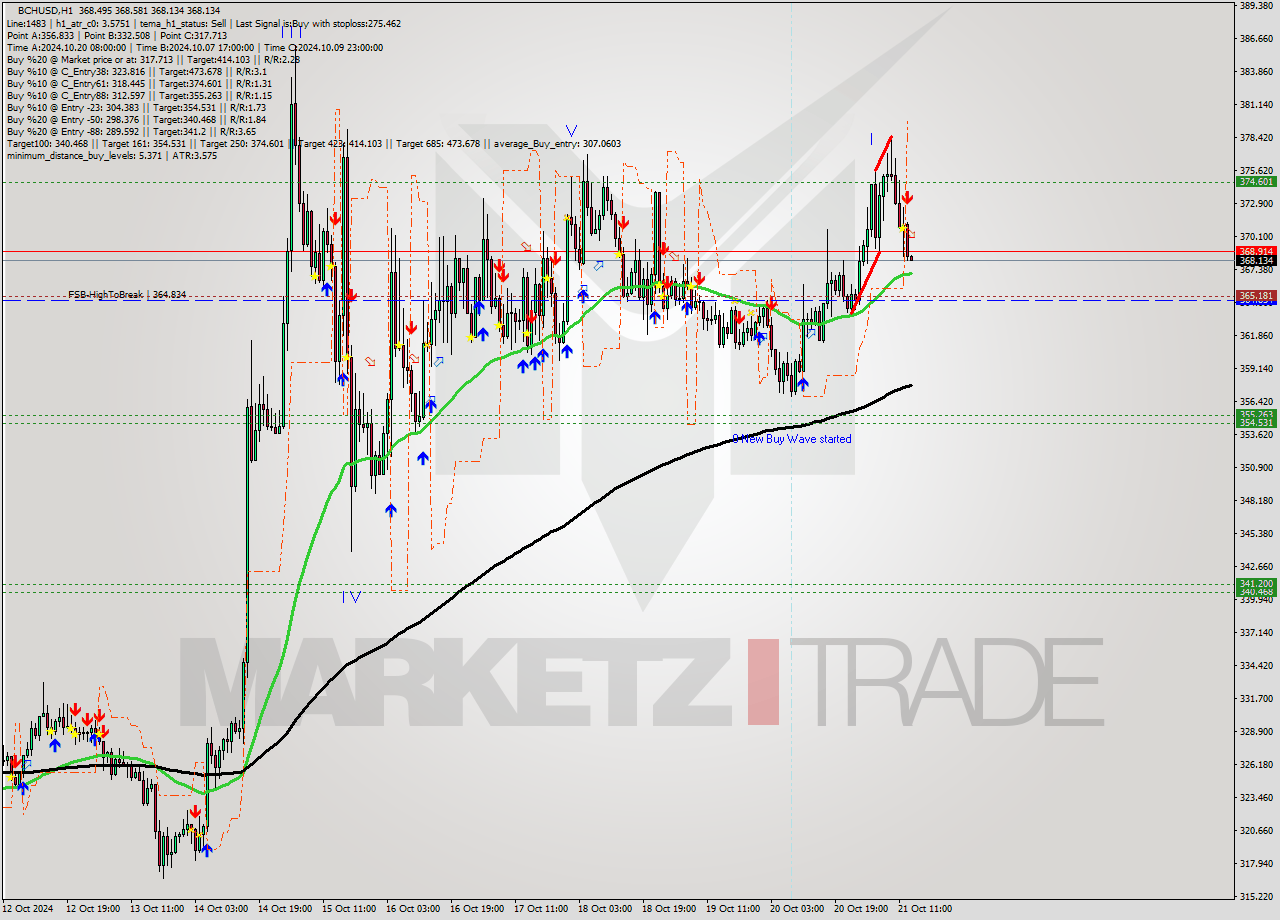Click the 17 Oct 11:00 time label

(541, 909)
